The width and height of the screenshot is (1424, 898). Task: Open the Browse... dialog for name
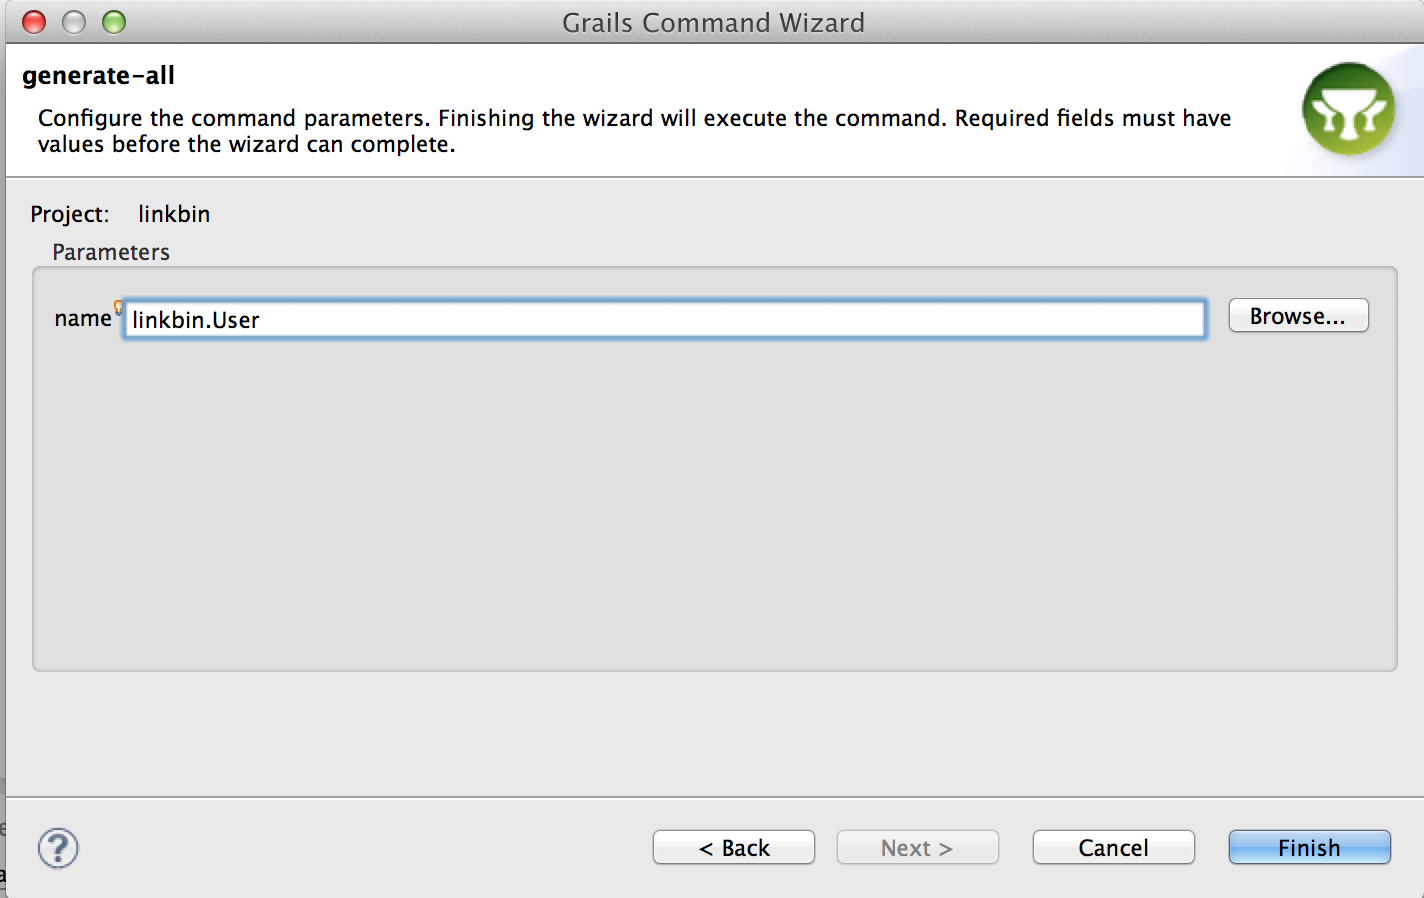tap(1298, 316)
